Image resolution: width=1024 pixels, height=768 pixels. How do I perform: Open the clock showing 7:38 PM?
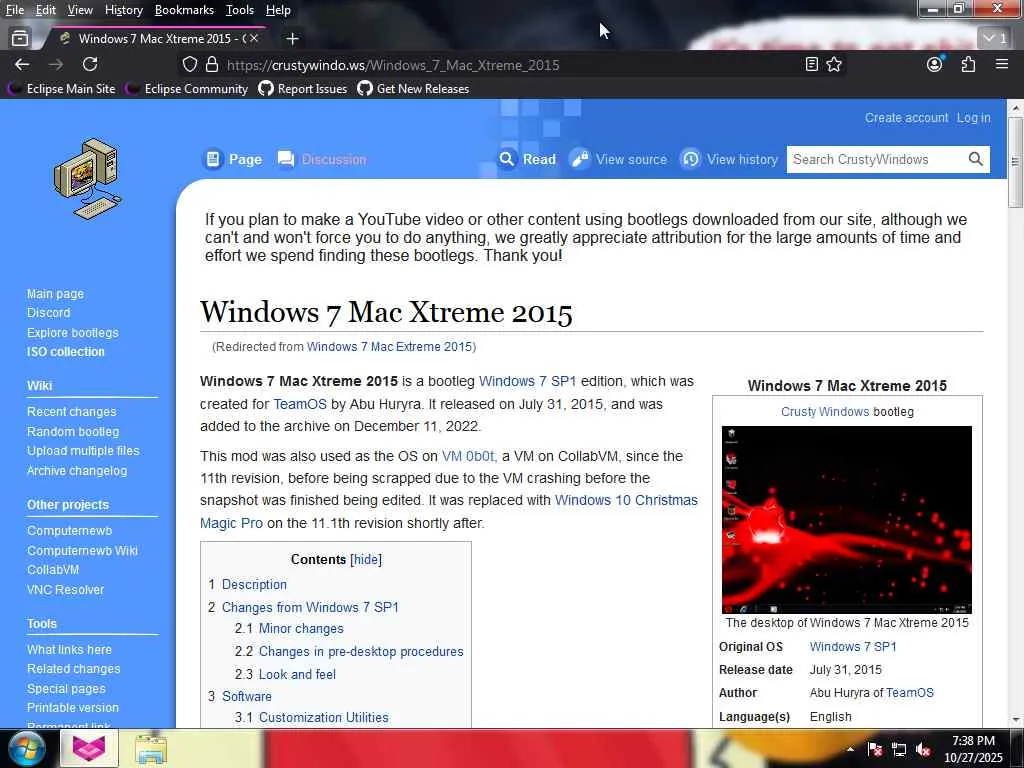tap(973, 749)
